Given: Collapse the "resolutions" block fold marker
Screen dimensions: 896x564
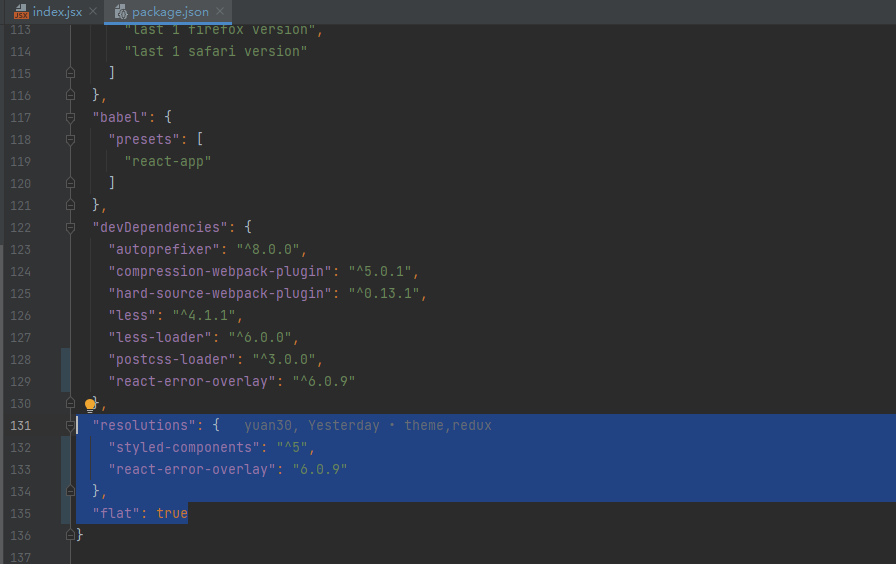Looking at the screenshot, I should (70, 426).
